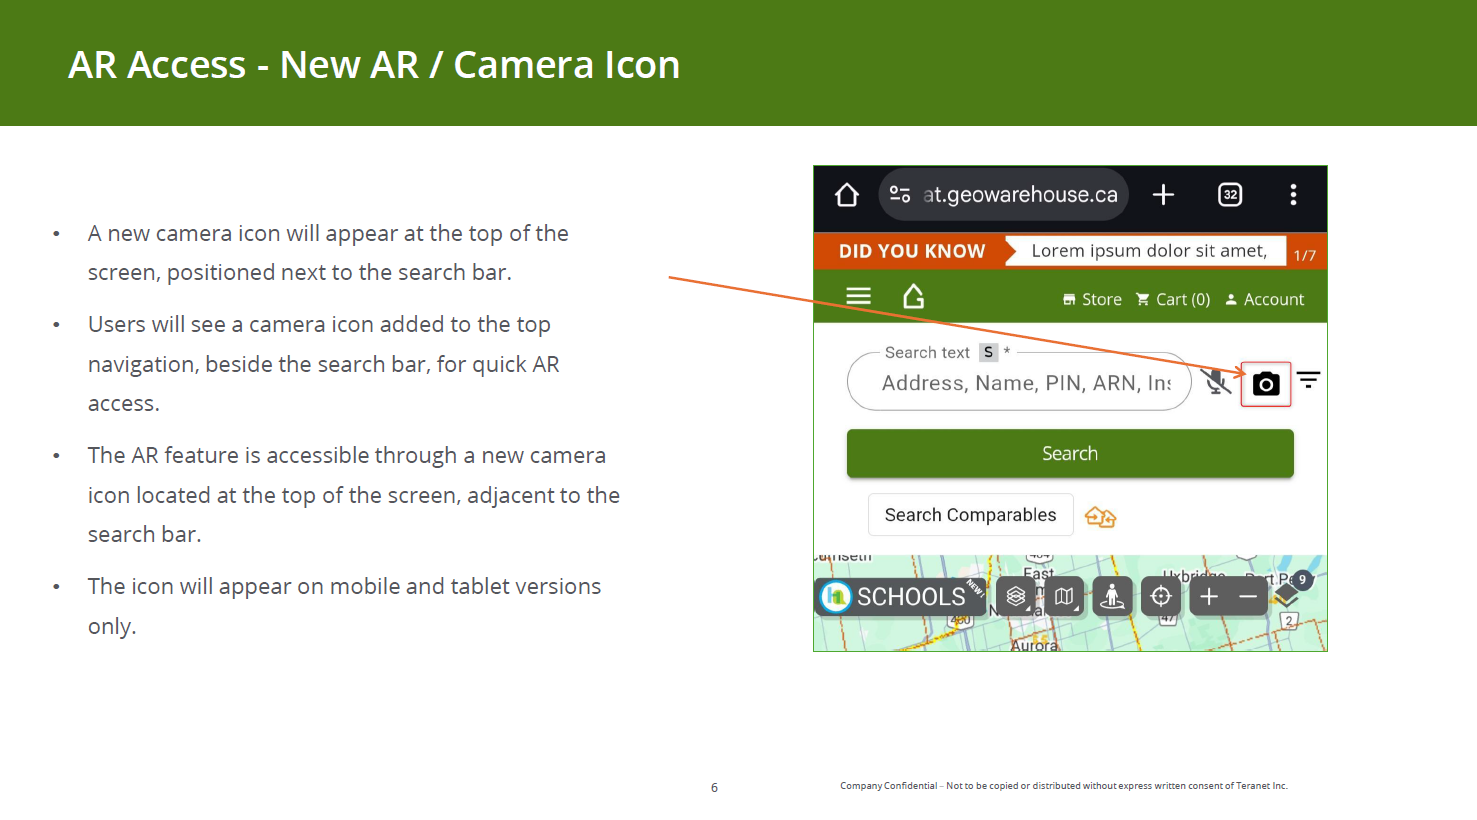Image resolution: width=1477 pixels, height=820 pixels.
Task: Click the muted microphone voice search icon
Action: pos(1216,382)
